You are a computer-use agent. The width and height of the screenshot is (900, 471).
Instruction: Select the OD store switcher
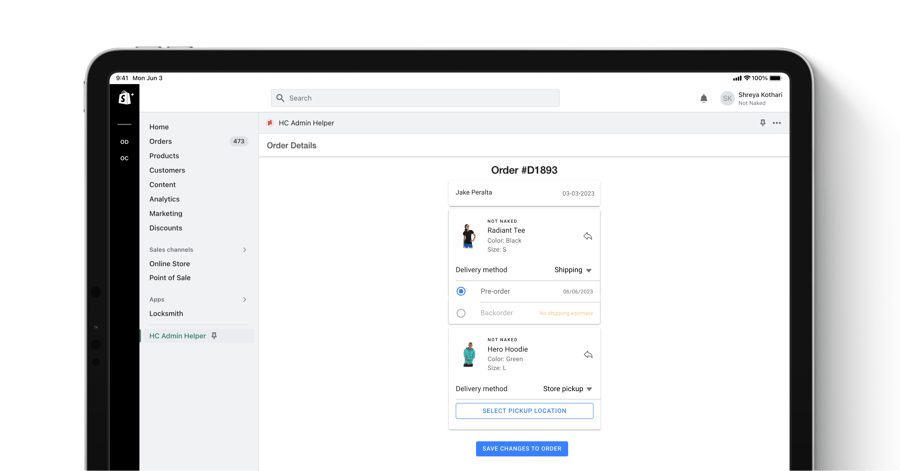pyautogui.click(x=125, y=142)
